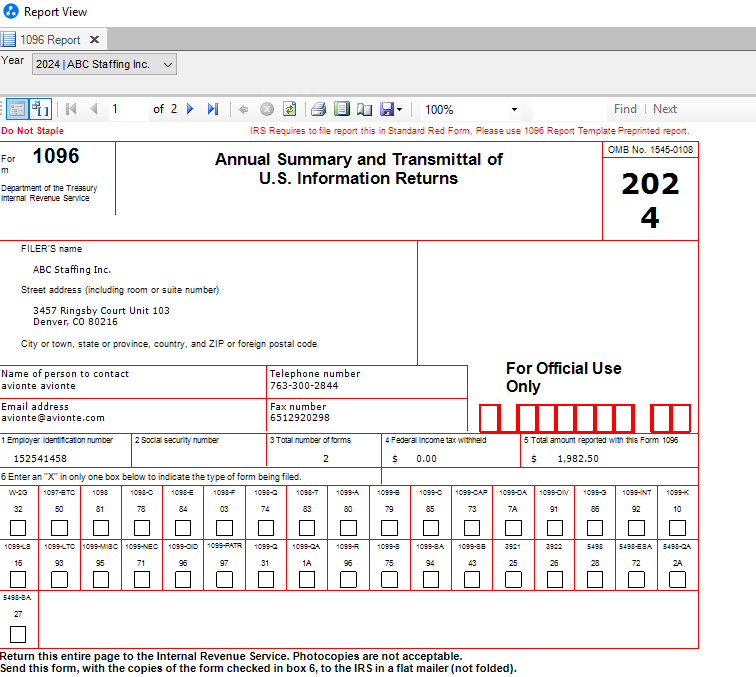
Task: Click the address line 3457 Ringsby Court Unit 103
Action: click(x=101, y=311)
